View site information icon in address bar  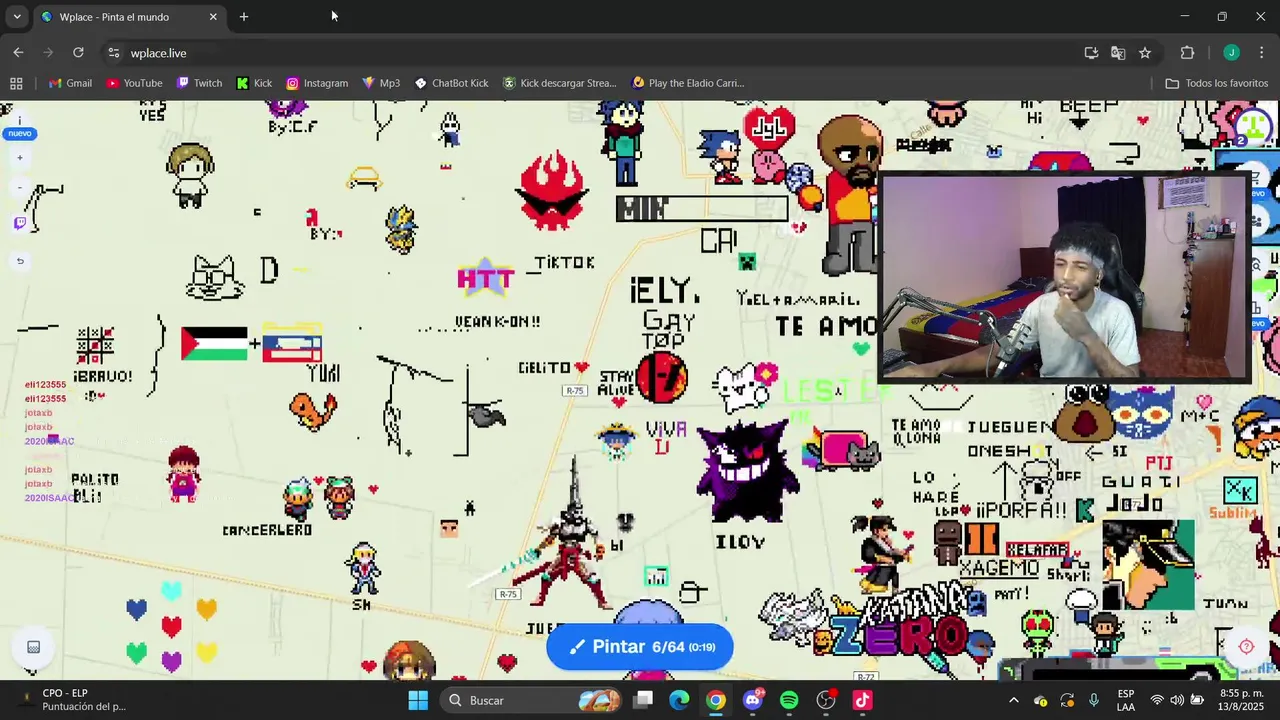pos(113,53)
